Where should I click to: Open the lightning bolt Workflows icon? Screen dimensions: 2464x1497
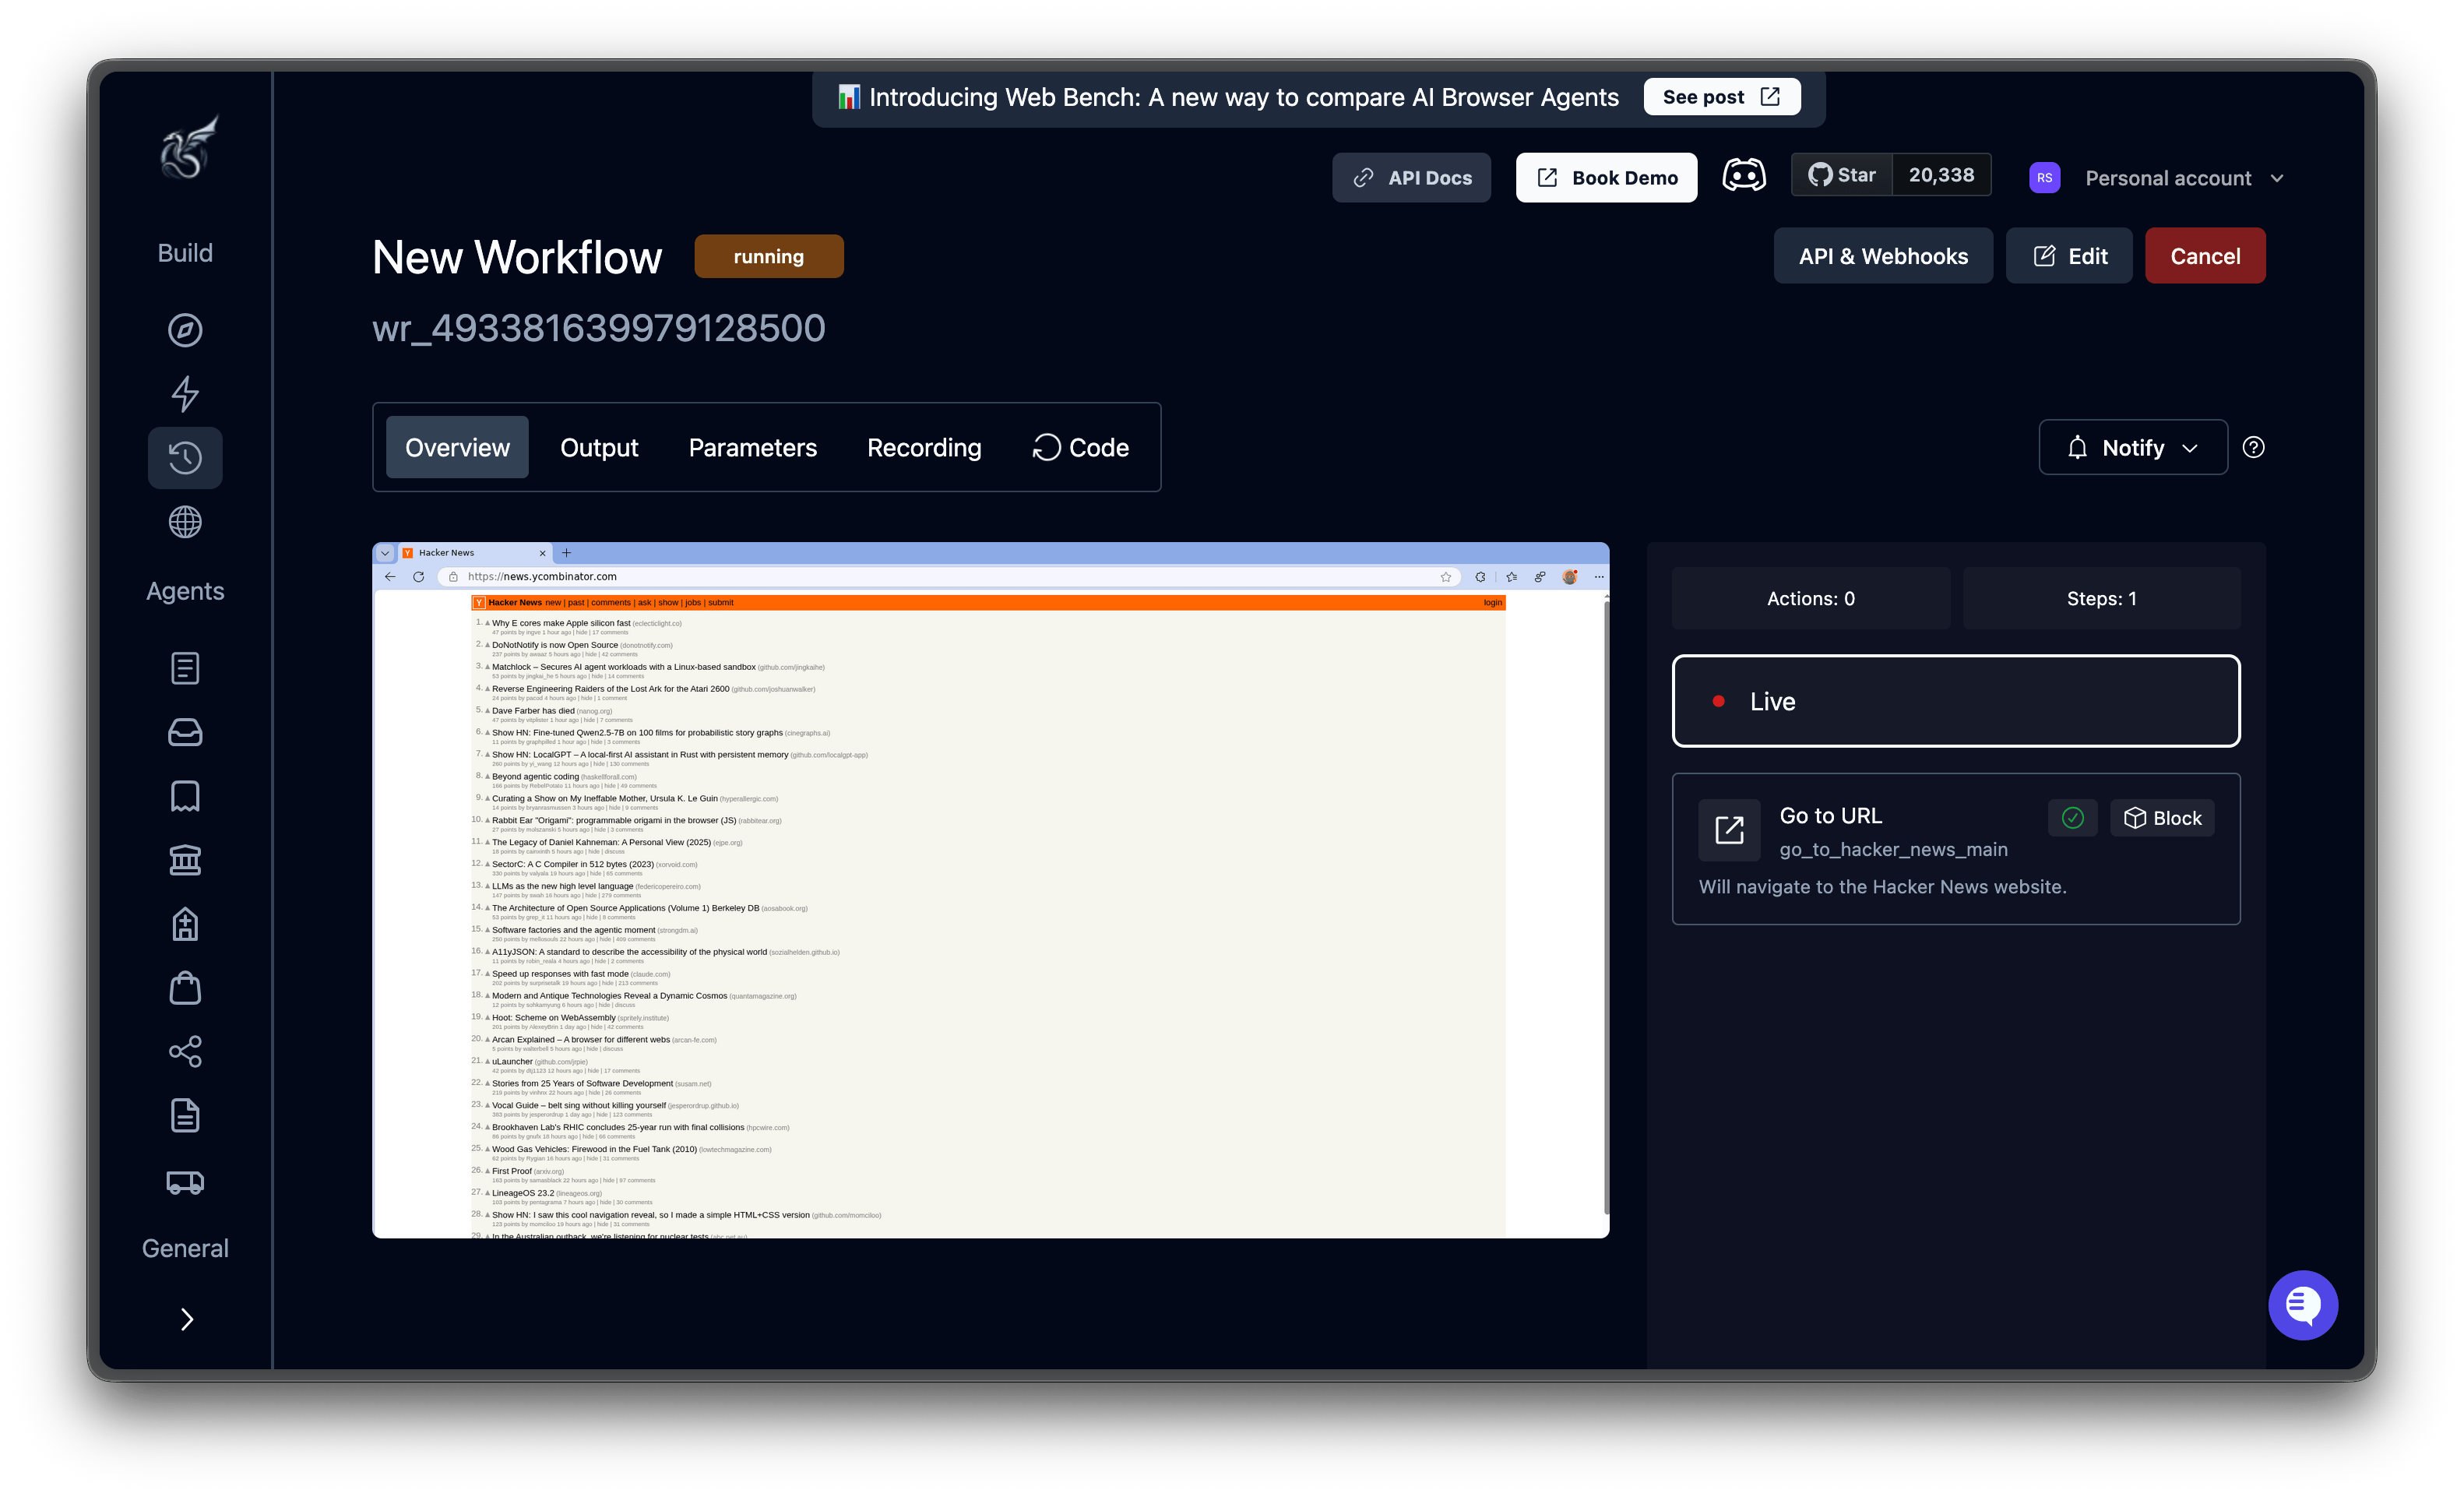pos(185,394)
